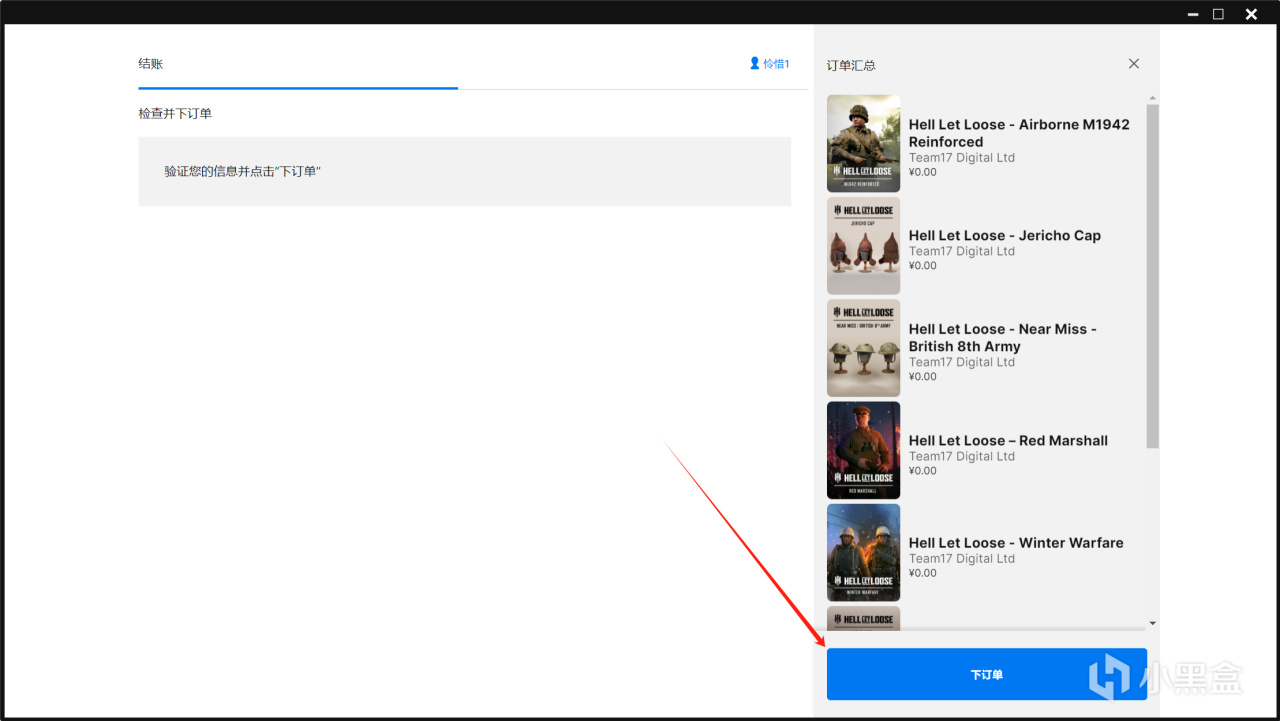Click the Near Miss British 8th Army thumbnail
This screenshot has height=721, width=1280.
(863, 348)
